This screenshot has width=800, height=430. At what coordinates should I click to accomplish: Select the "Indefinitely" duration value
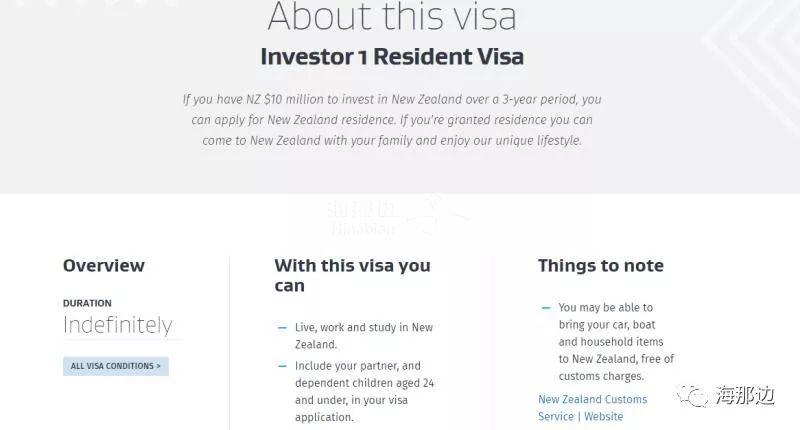pyautogui.click(x=117, y=326)
